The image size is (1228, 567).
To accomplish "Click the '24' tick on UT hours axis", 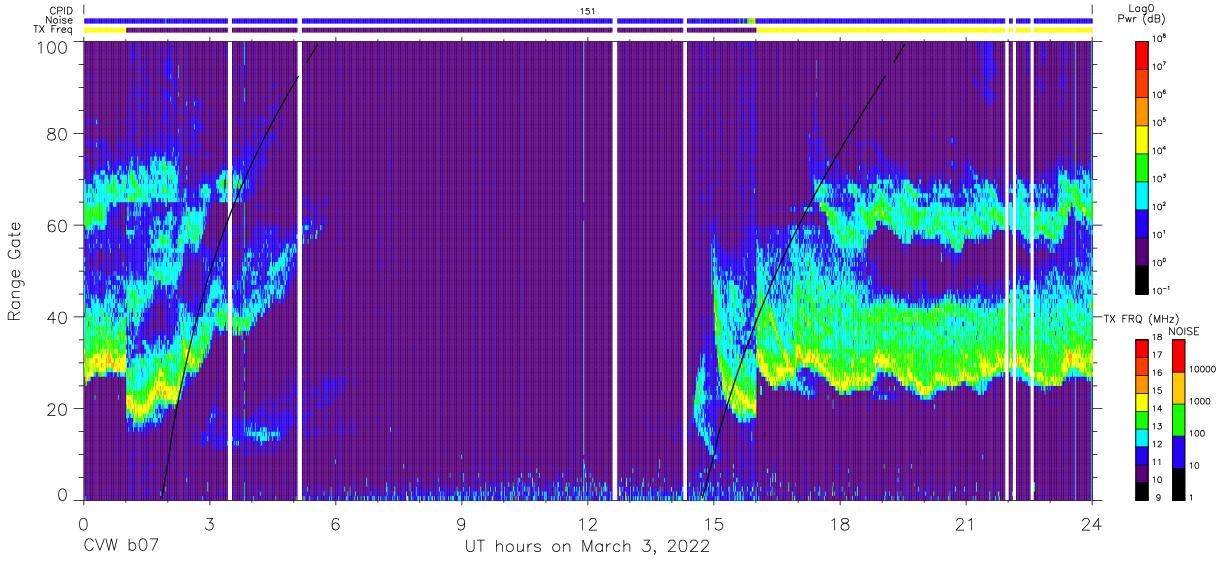I will (x=1092, y=523).
